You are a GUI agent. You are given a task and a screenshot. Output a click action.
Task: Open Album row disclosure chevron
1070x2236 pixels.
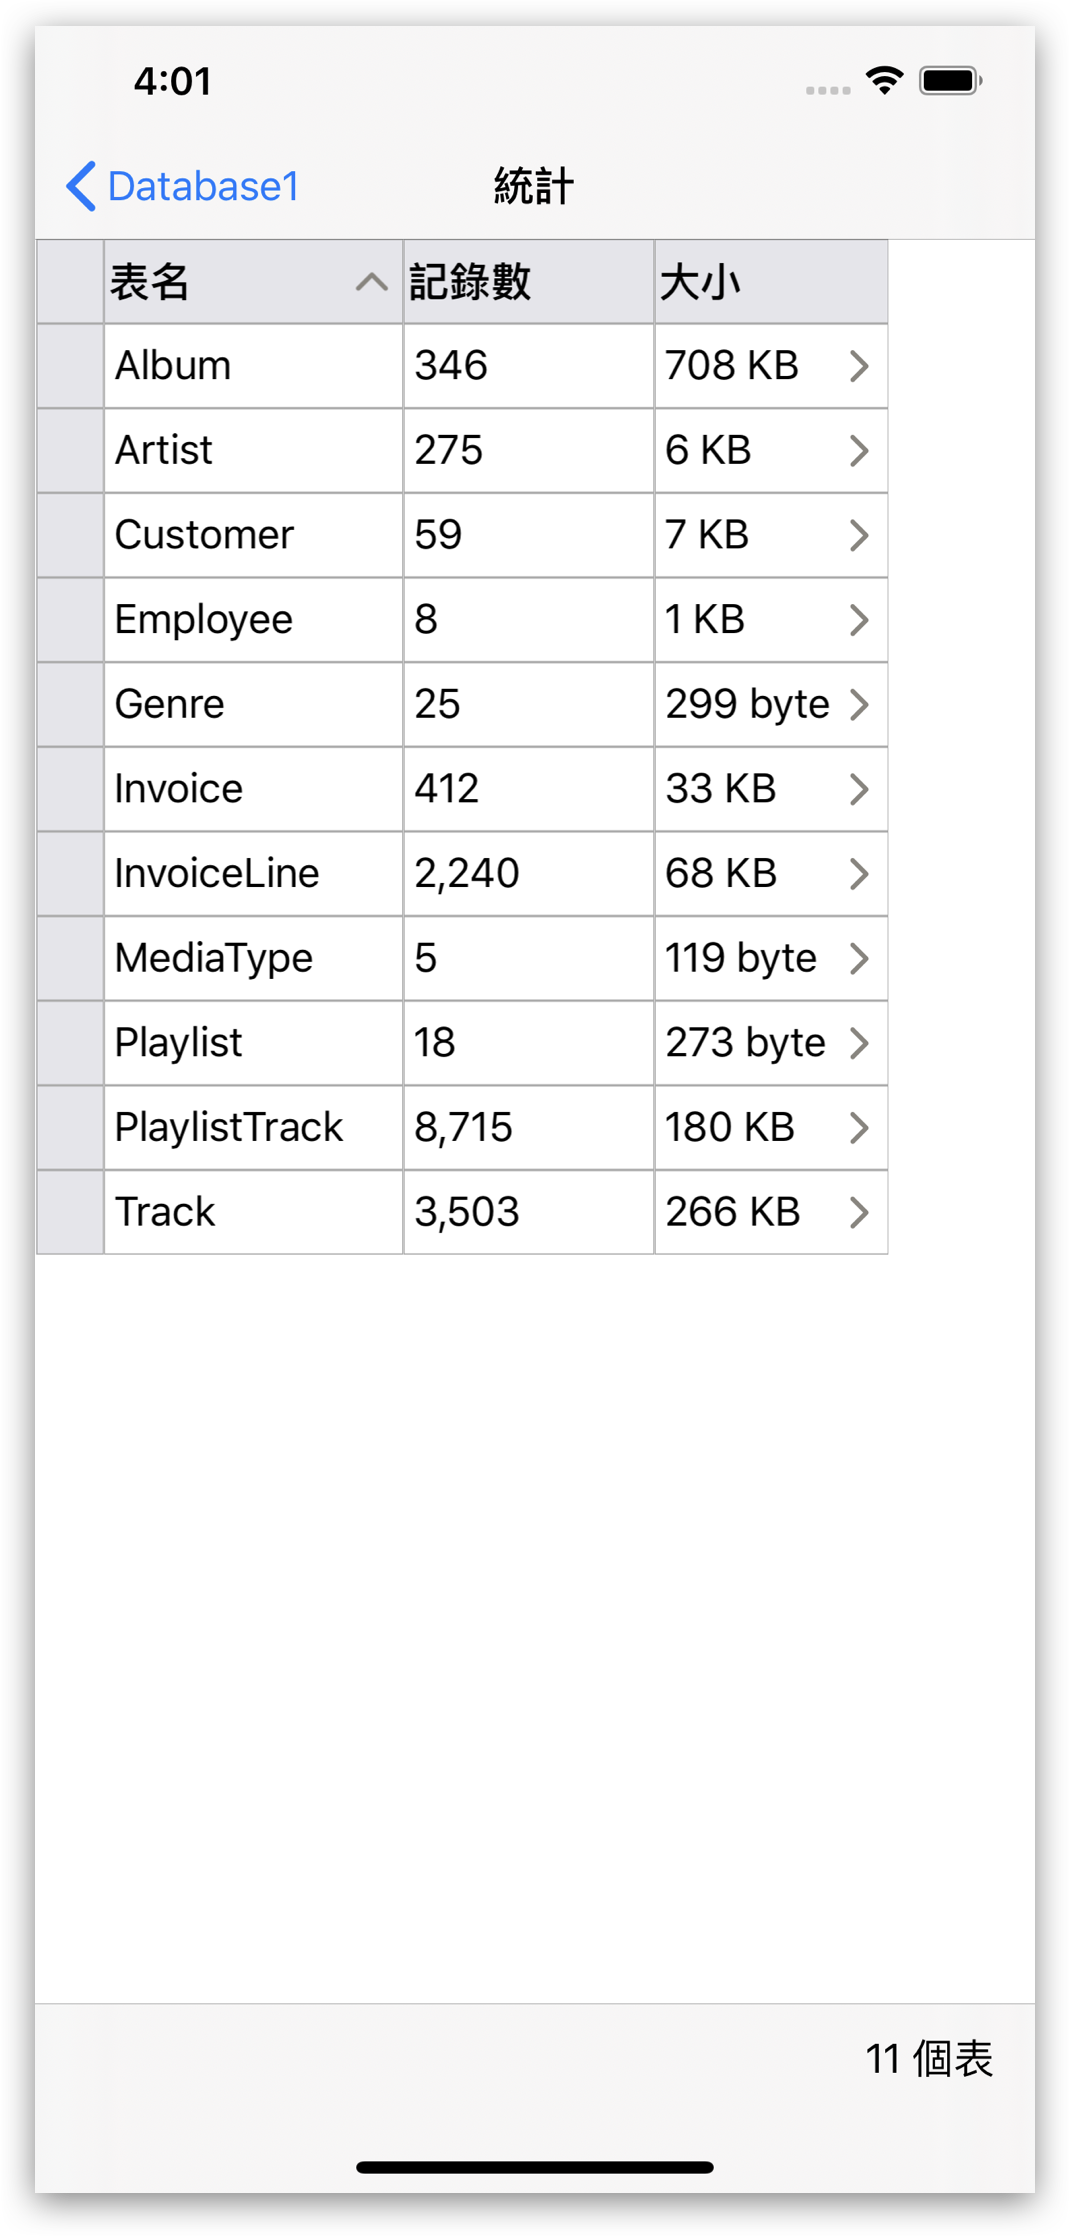pyautogui.click(x=859, y=366)
